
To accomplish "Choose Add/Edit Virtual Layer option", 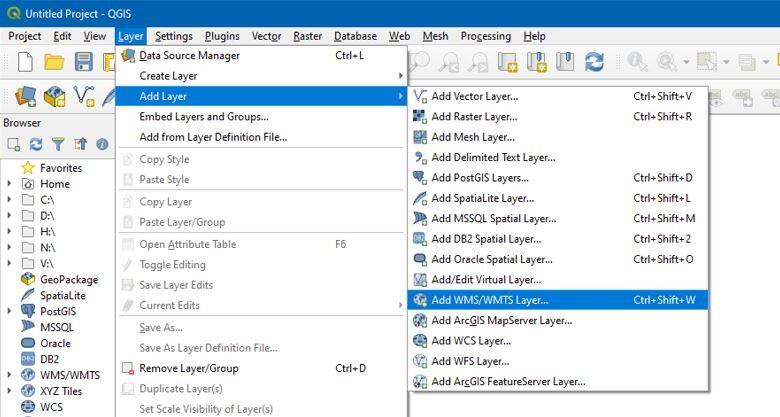I will (x=558, y=280).
